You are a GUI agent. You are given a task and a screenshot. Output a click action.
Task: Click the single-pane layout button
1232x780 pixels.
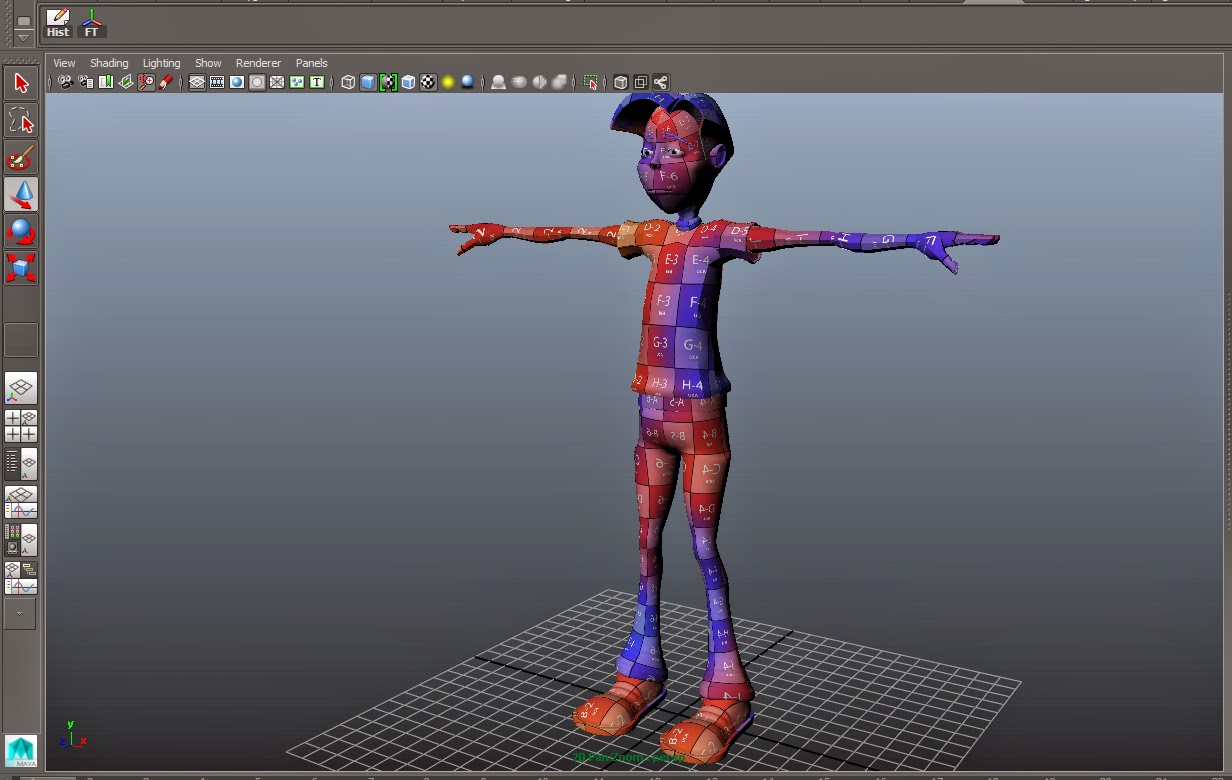coord(620,82)
